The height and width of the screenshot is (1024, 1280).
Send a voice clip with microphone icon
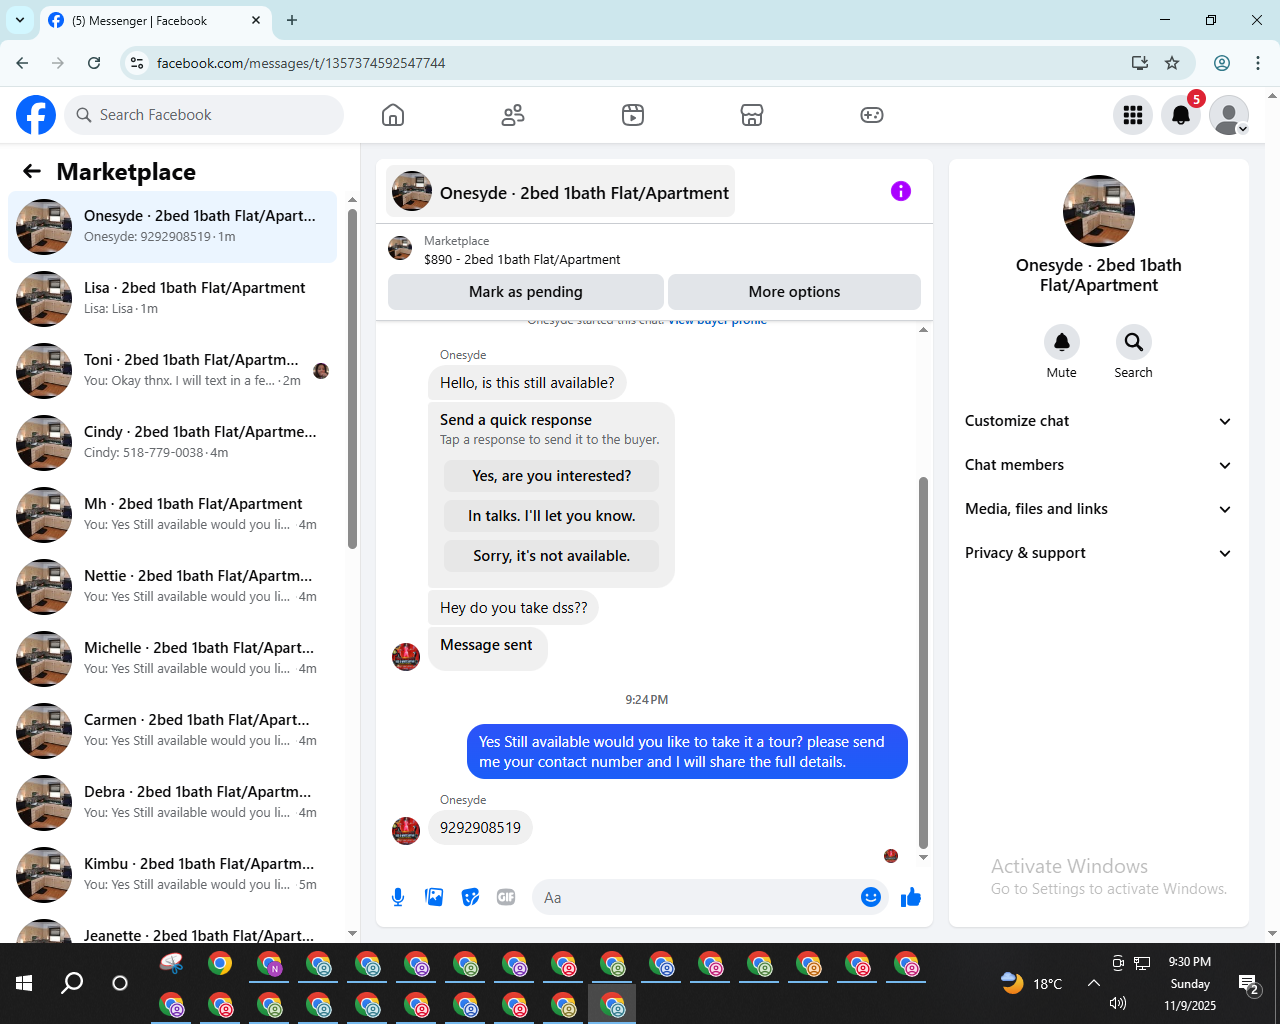[398, 897]
